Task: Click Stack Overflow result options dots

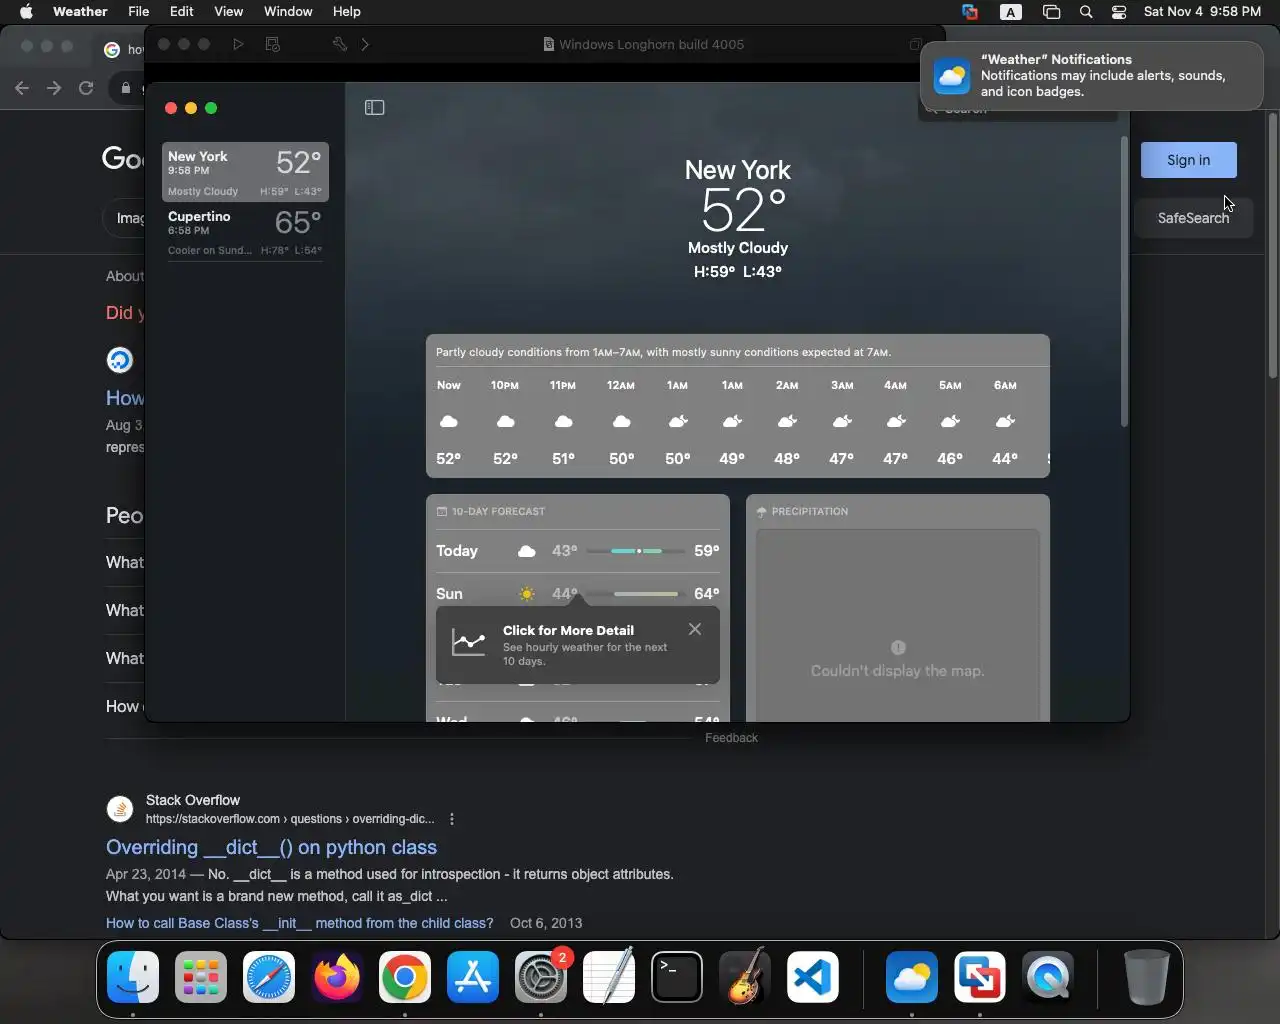Action: tap(452, 819)
